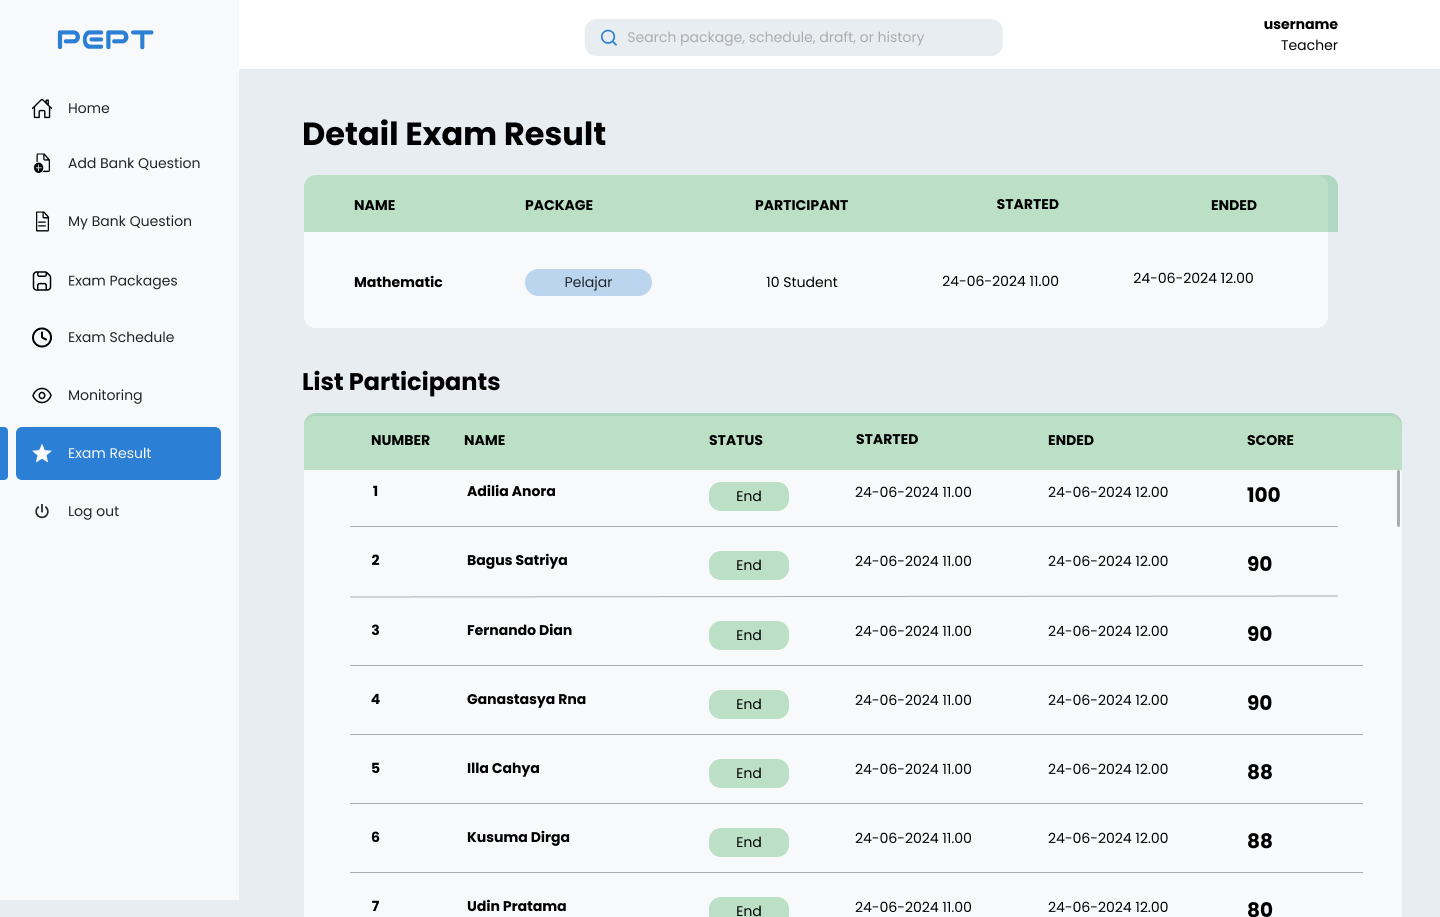
Task: Click the PEPT logo
Action: [x=105, y=39]
